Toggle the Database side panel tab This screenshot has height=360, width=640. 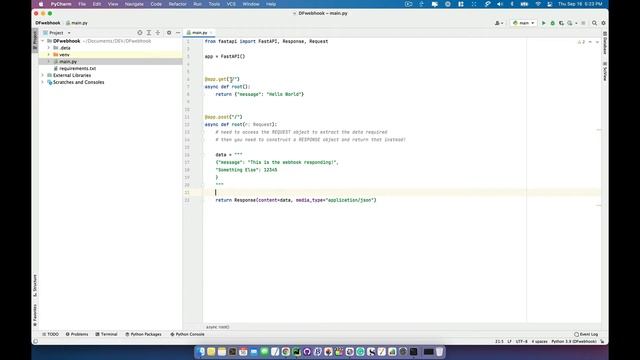(605, 43)
